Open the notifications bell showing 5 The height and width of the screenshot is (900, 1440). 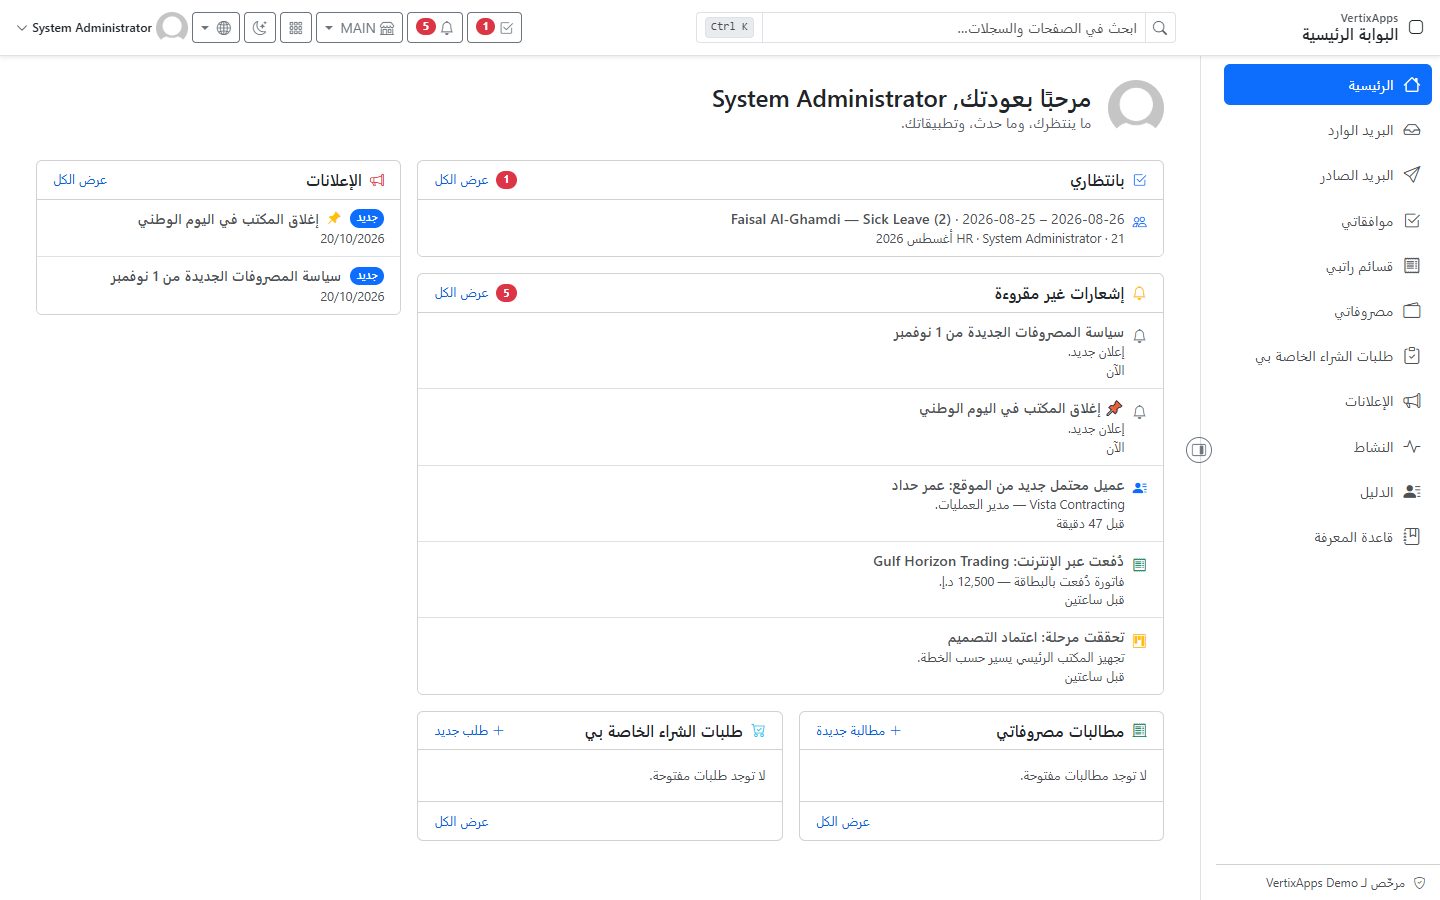click(x=435, y=28)
